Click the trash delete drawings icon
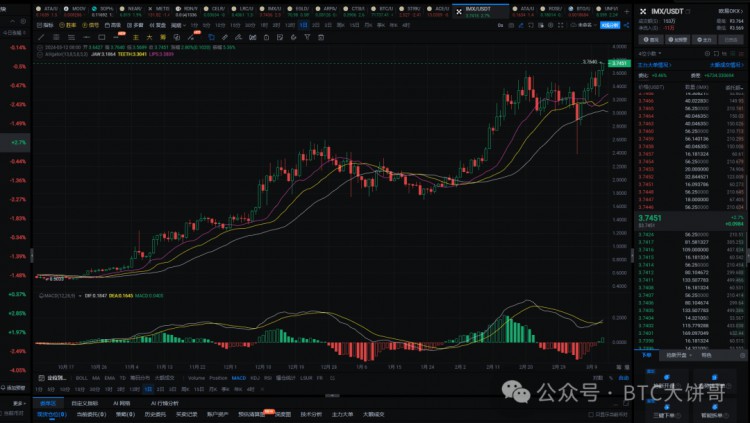This screenshot has height=423, width=750. coord(321,37)
